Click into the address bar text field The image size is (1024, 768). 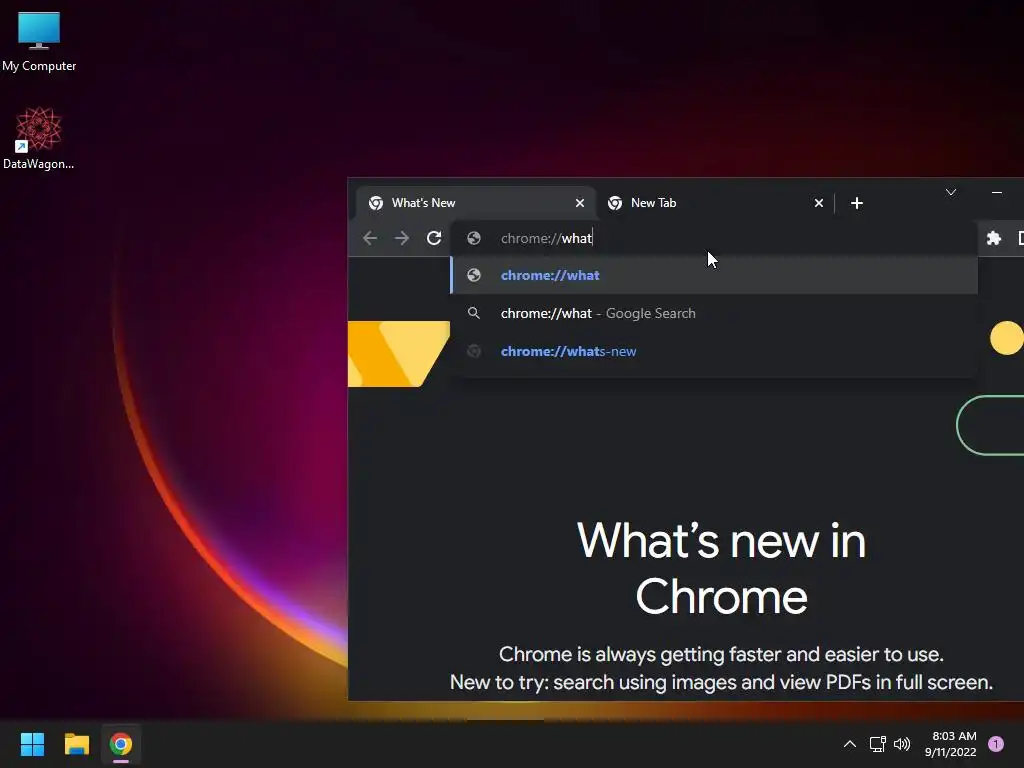pyautogui.click(x=714, y=238)
